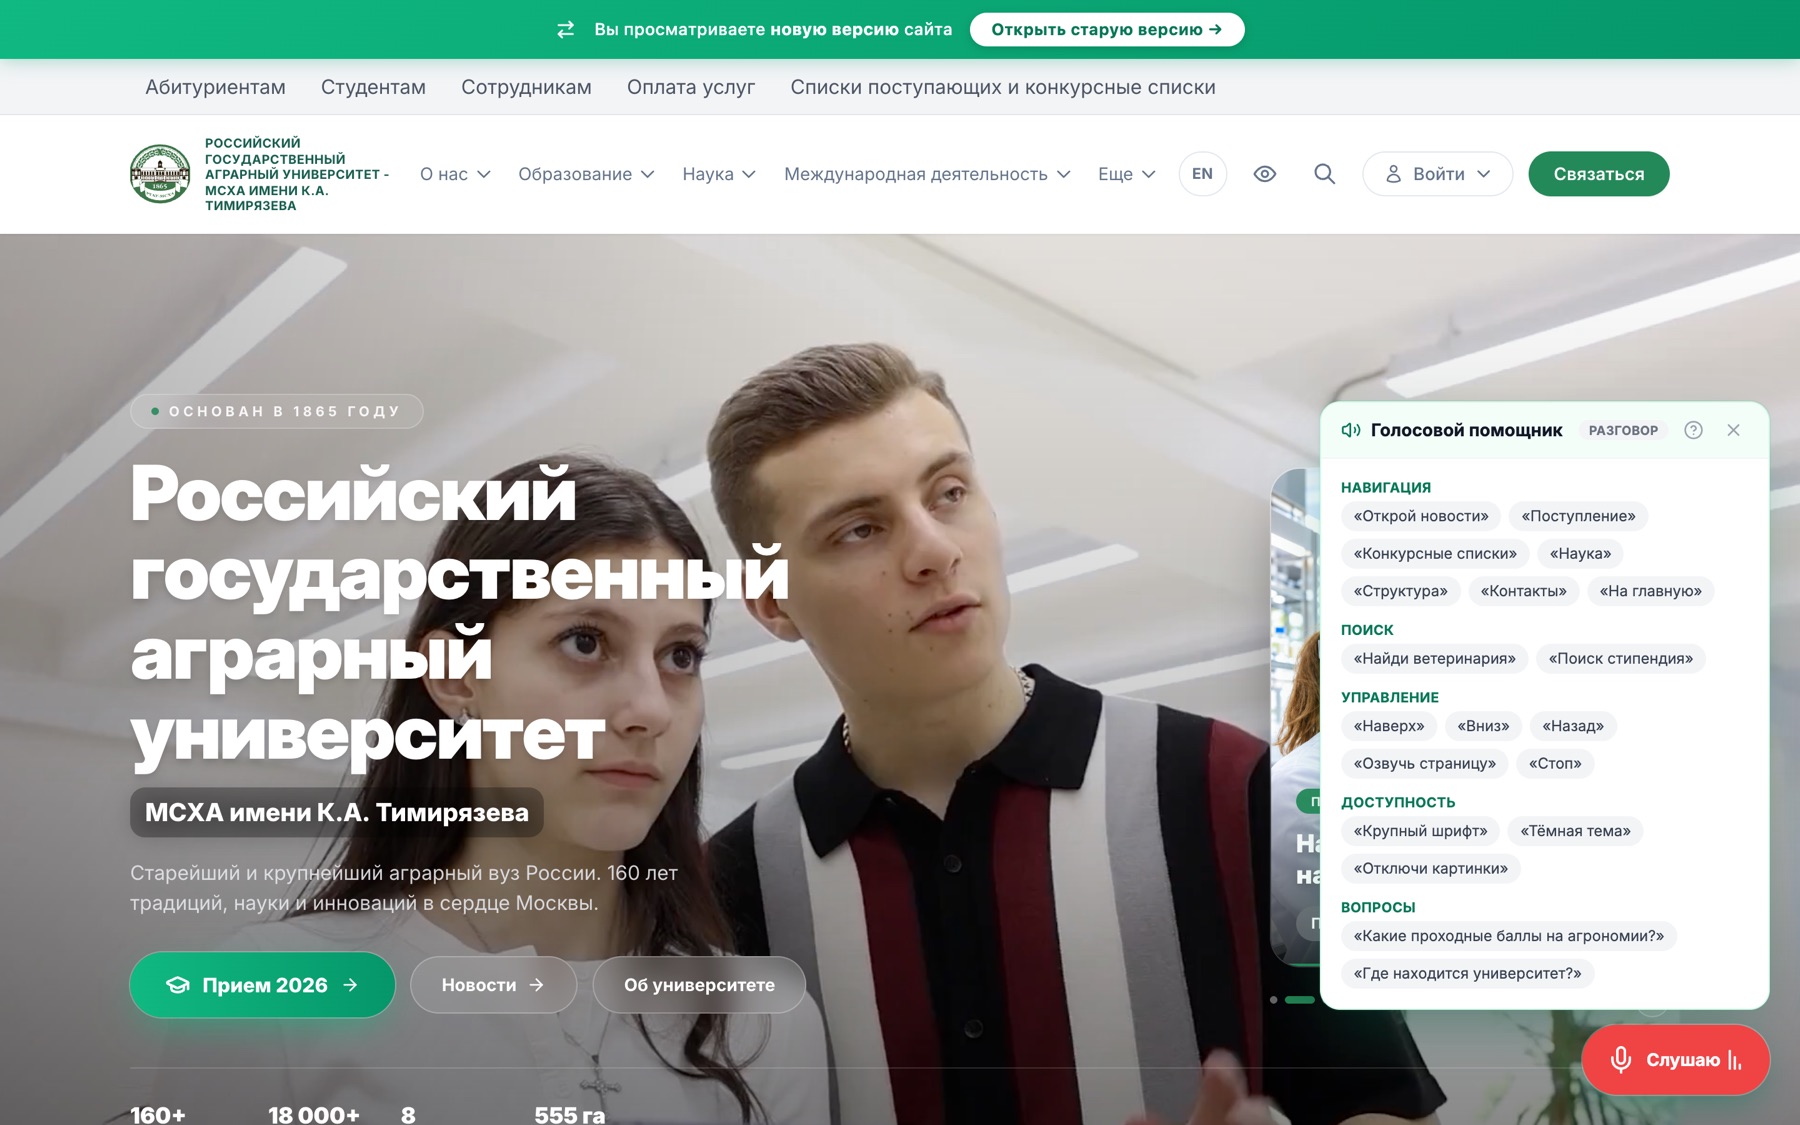Click the speaker icon beside Голосовой помощник
The width and height of the screenshot is (1800, 1125).
1351,430
